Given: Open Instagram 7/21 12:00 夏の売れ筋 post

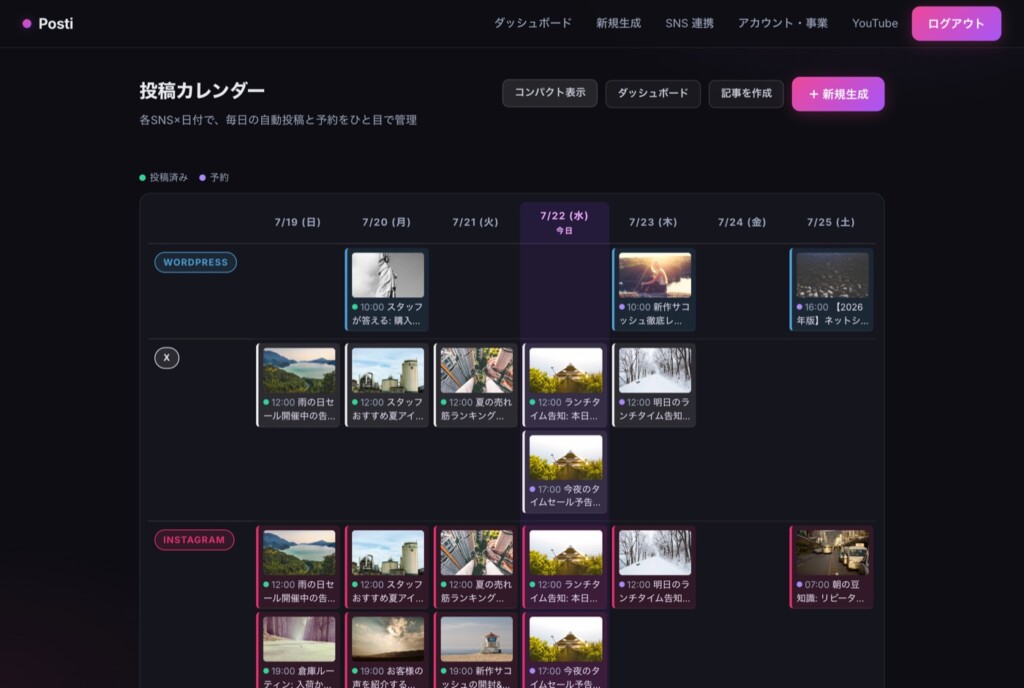Looking at the screenshot, I should pos(475,567).
